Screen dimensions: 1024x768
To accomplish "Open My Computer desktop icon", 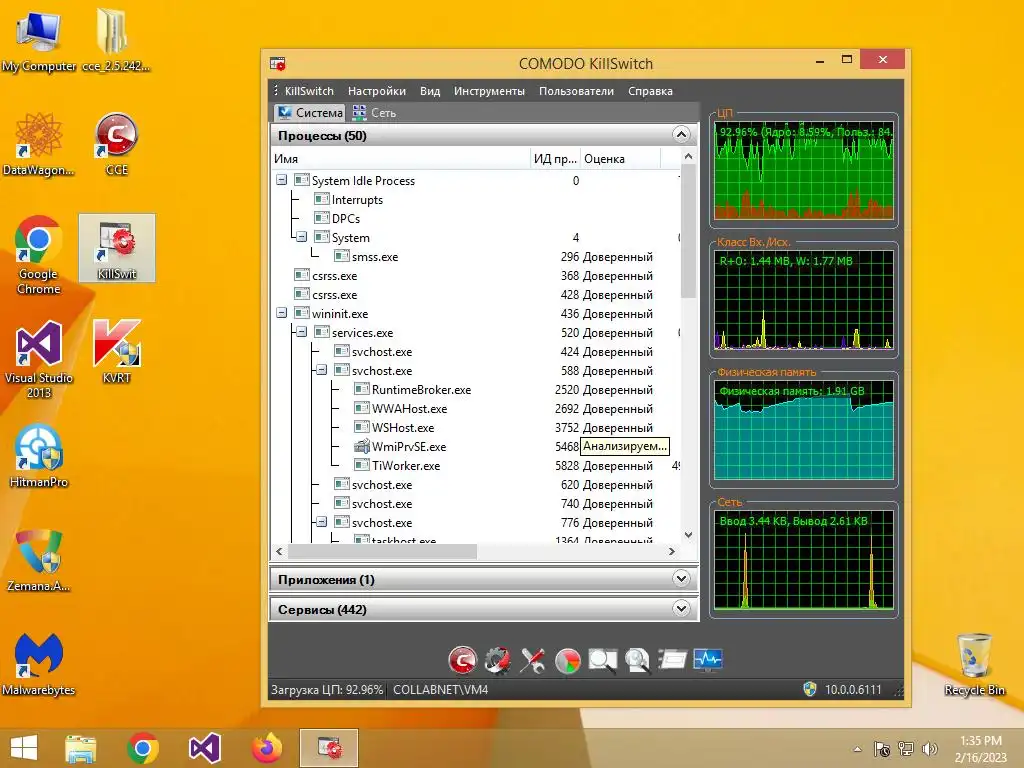I will [39, 40].
